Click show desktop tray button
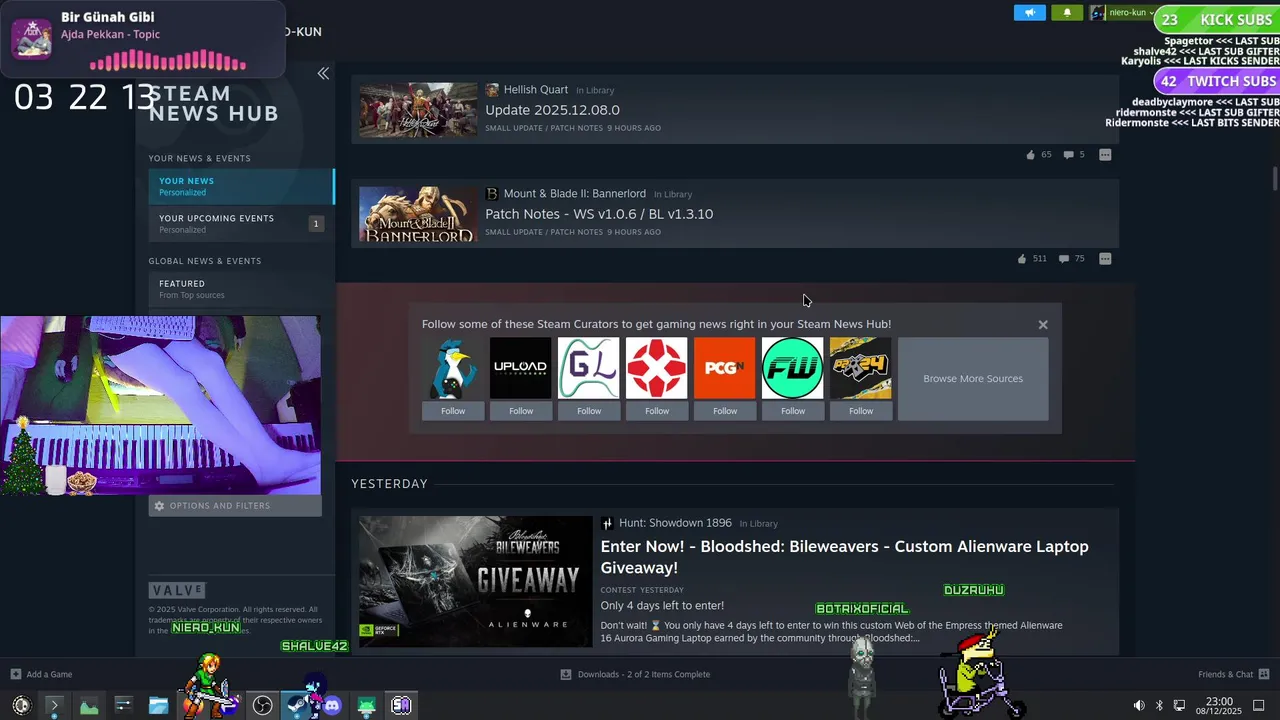The height and width of the screenshot is (720, 1280). [1258, 706]
